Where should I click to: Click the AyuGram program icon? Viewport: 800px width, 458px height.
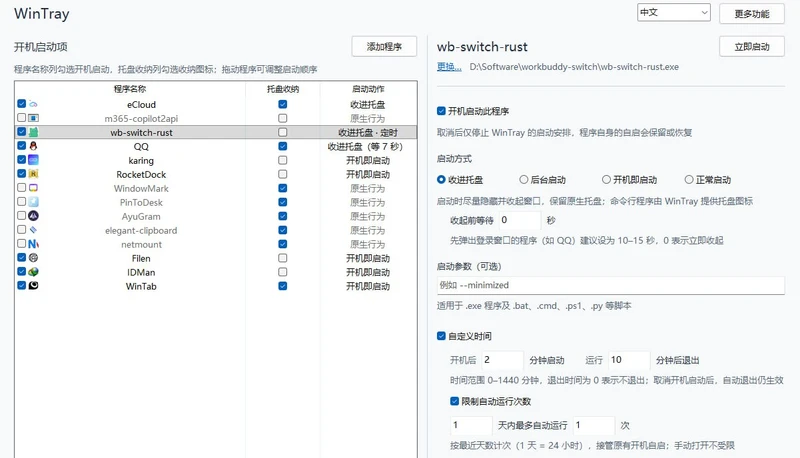[x=33, y=216]
